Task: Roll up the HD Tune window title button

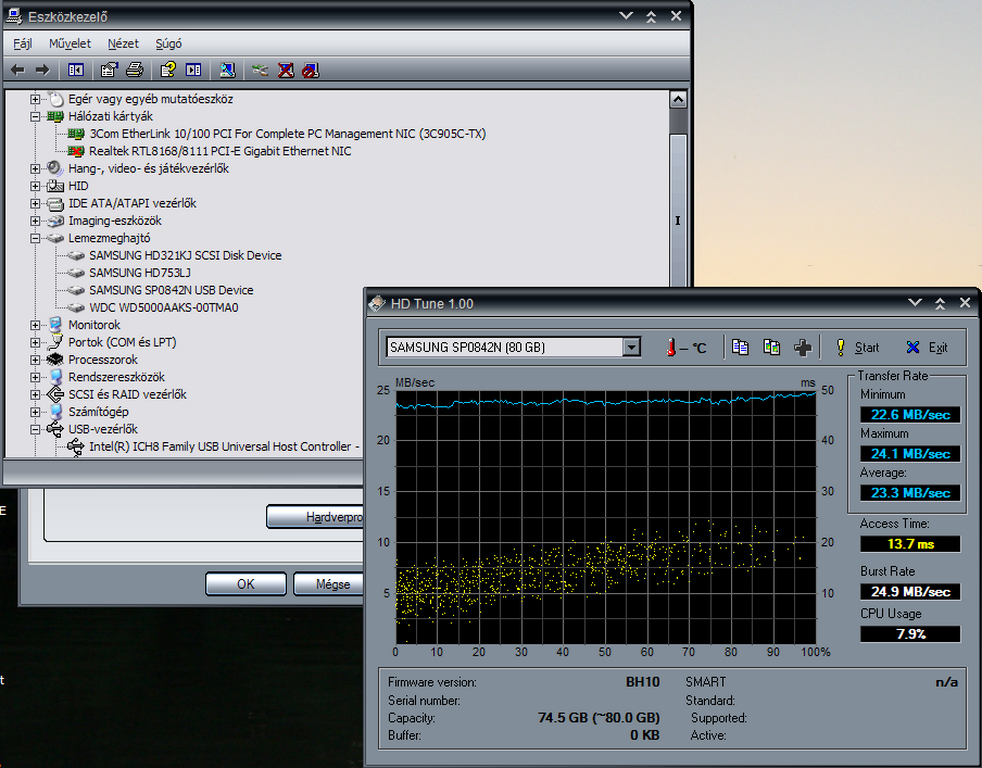Action: pyautogui.click(x=940, y=304)
